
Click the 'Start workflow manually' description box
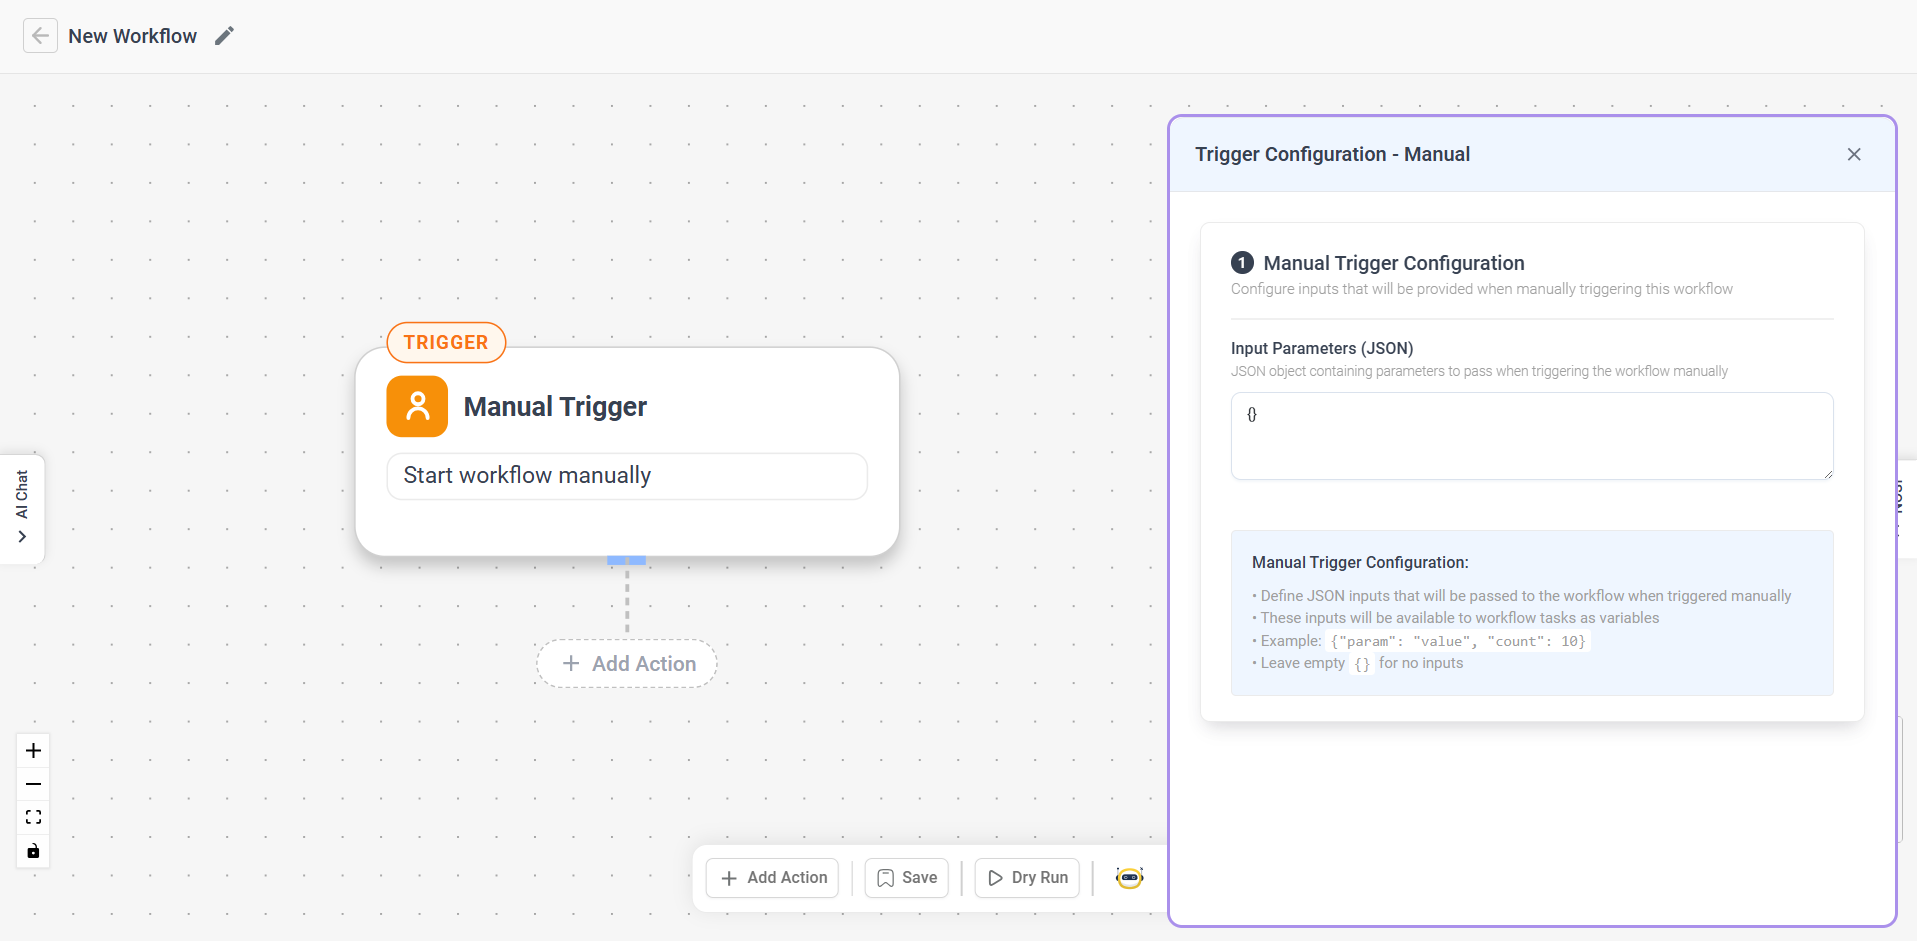coord(627,476)
